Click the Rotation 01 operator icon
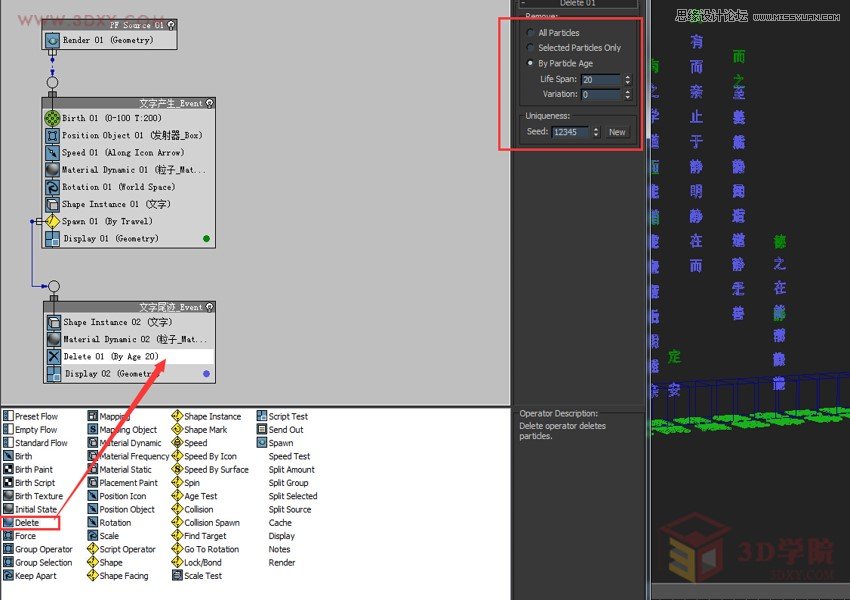This screenshot has width=850, height=600. [52, 187]
